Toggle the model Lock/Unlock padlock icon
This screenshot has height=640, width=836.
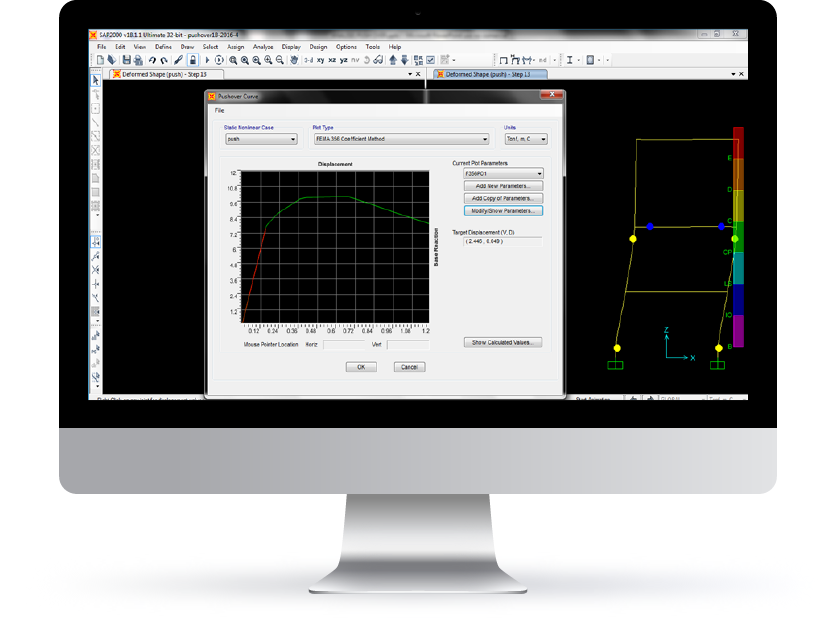193,60
